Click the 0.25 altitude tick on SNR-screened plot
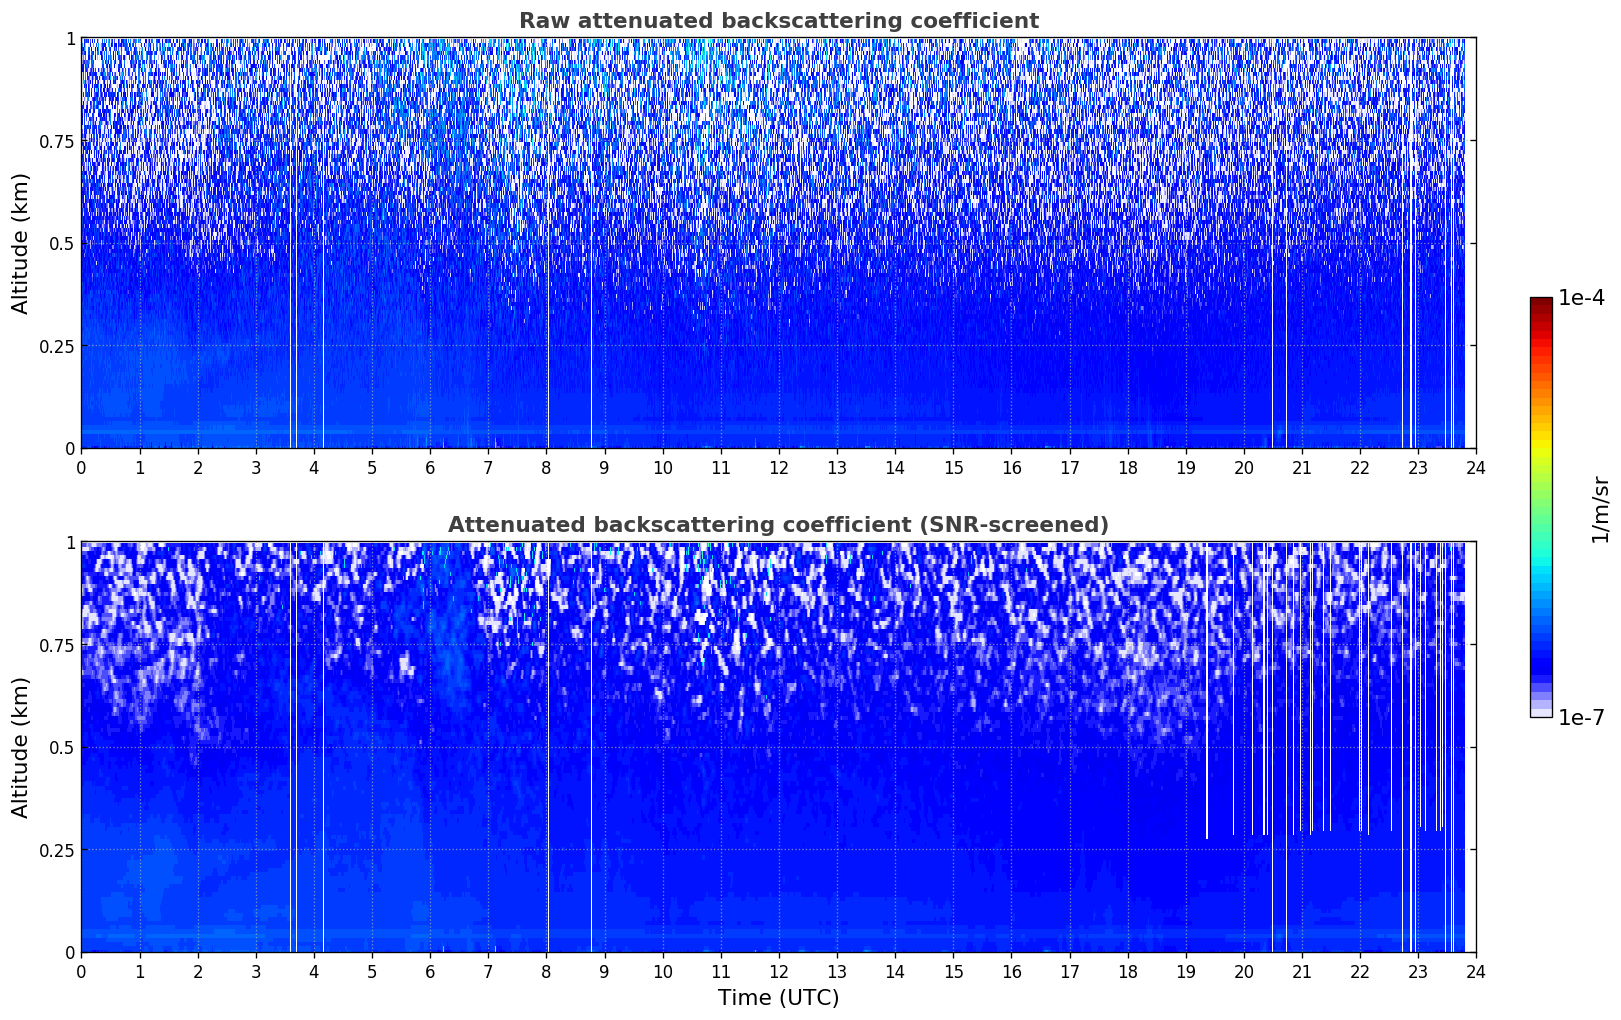1621x1020 pixels. click(57, 850)
